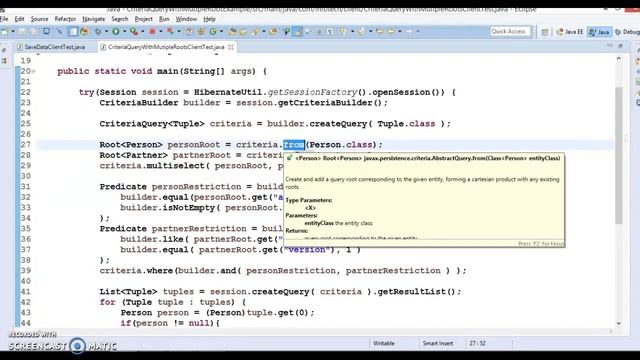The width and height of the screenshot is (640, 360).
Task: Click the Smart Insert status bar field
Action: (x=438, y=343)
